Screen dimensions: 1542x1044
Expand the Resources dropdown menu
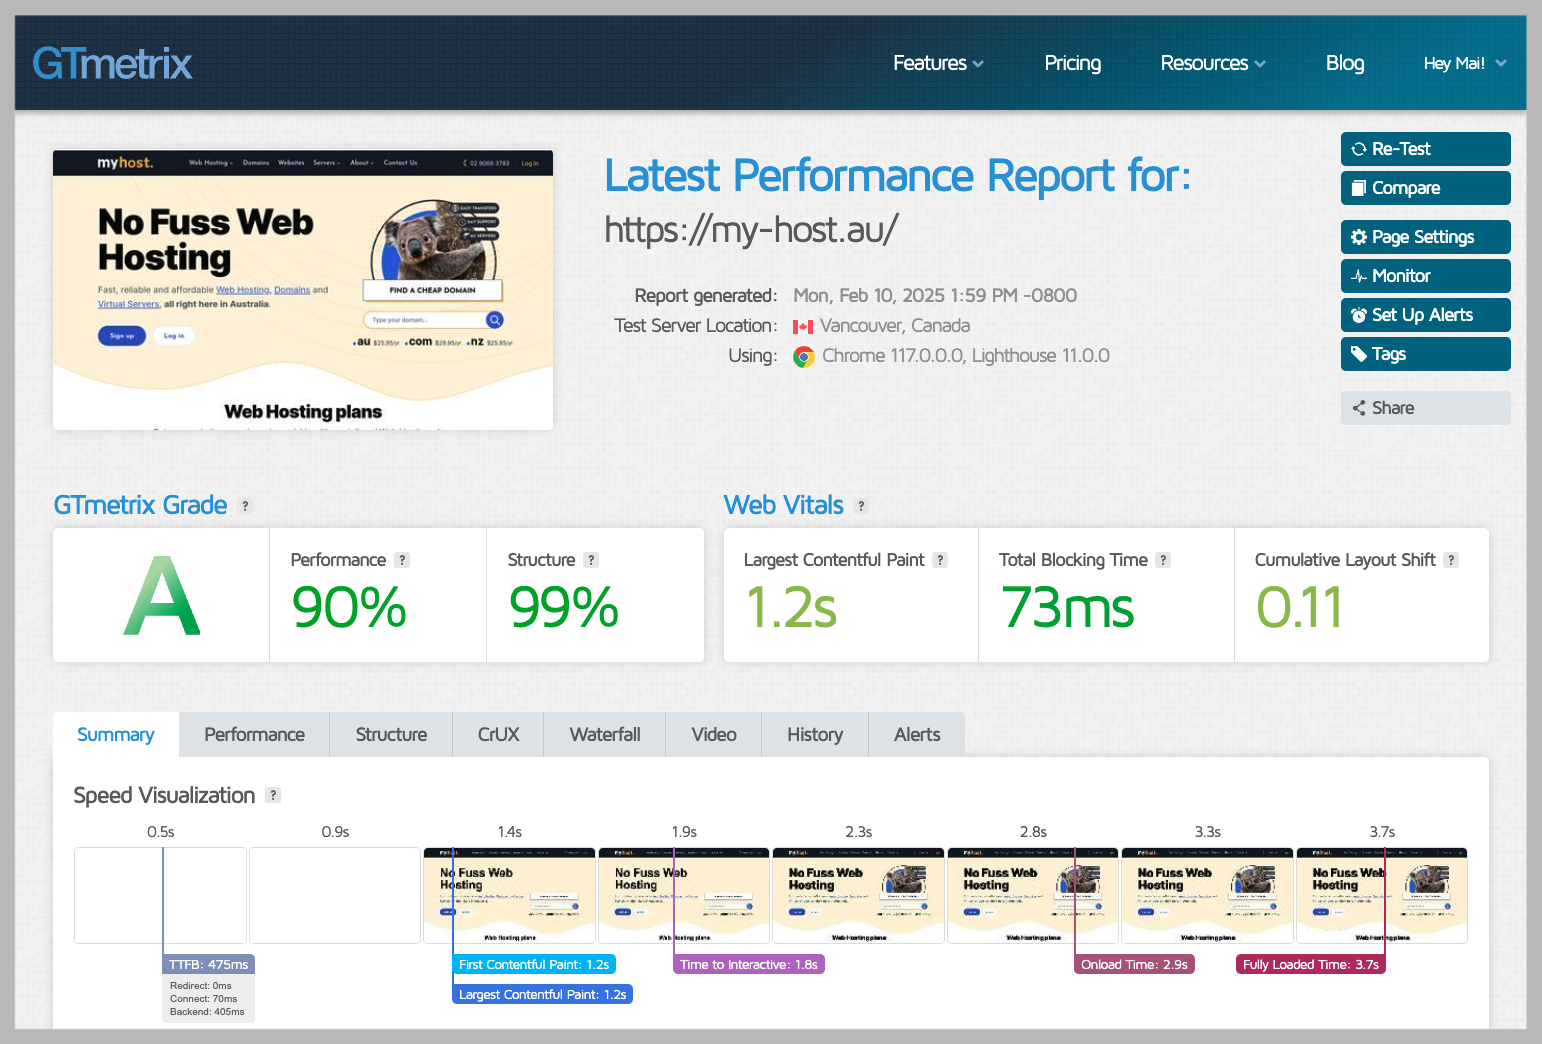[x=1212, y=64]
